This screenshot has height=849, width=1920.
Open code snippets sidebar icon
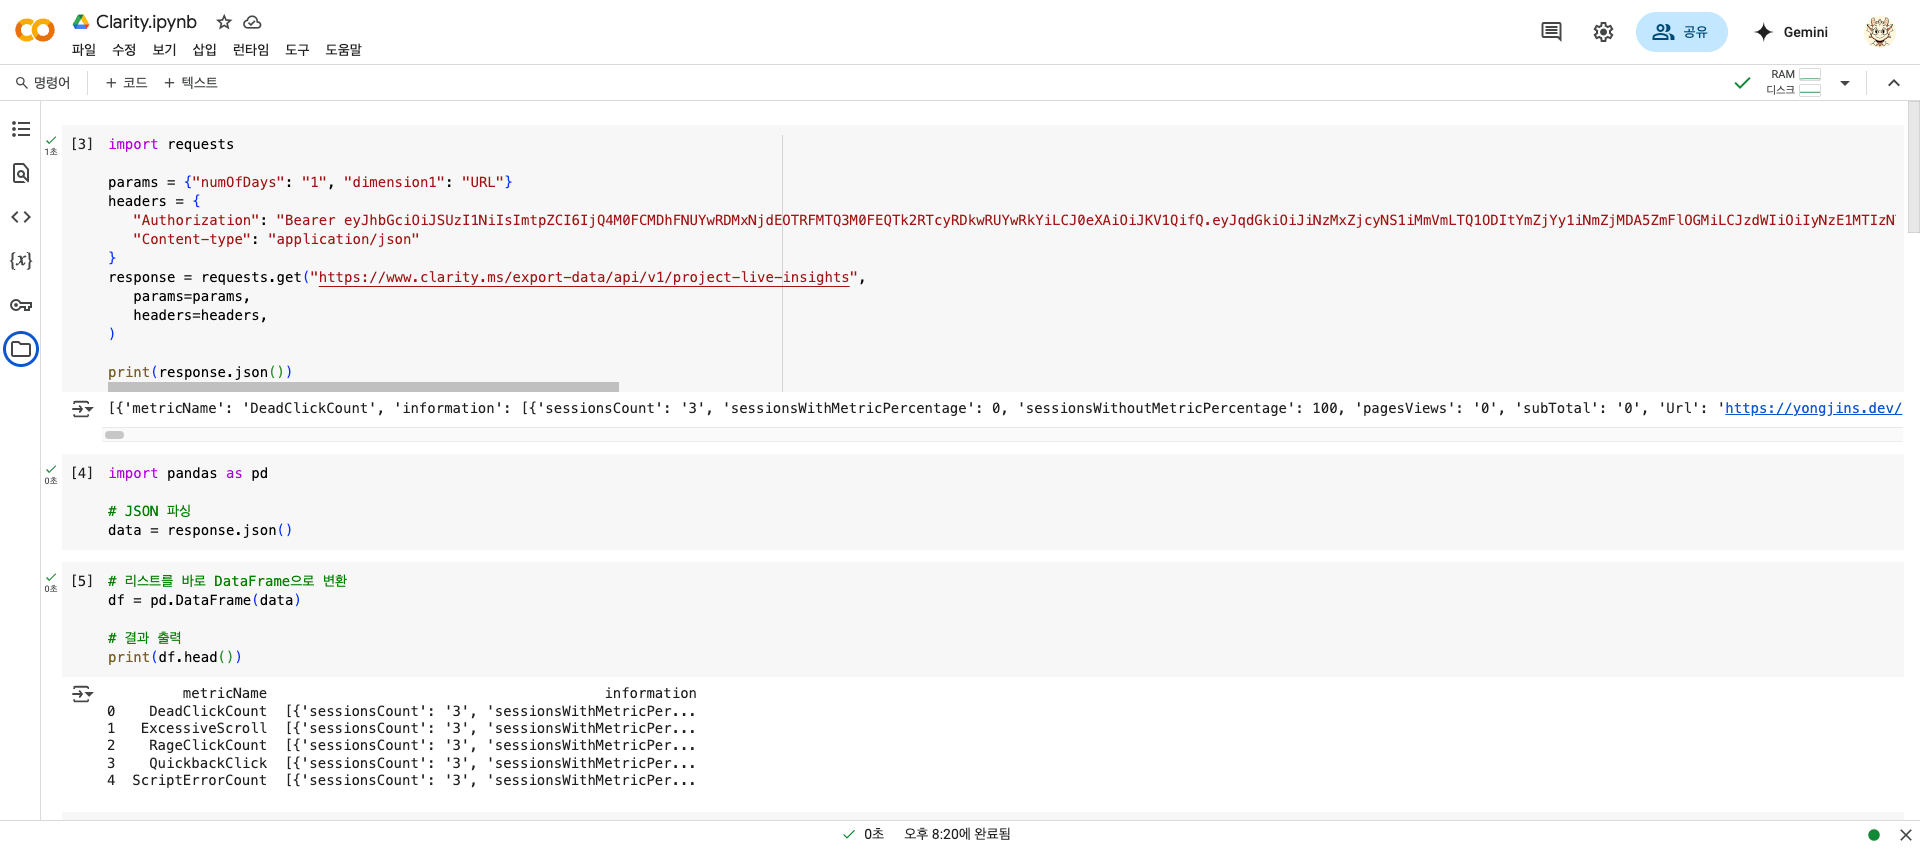point(21,217)
